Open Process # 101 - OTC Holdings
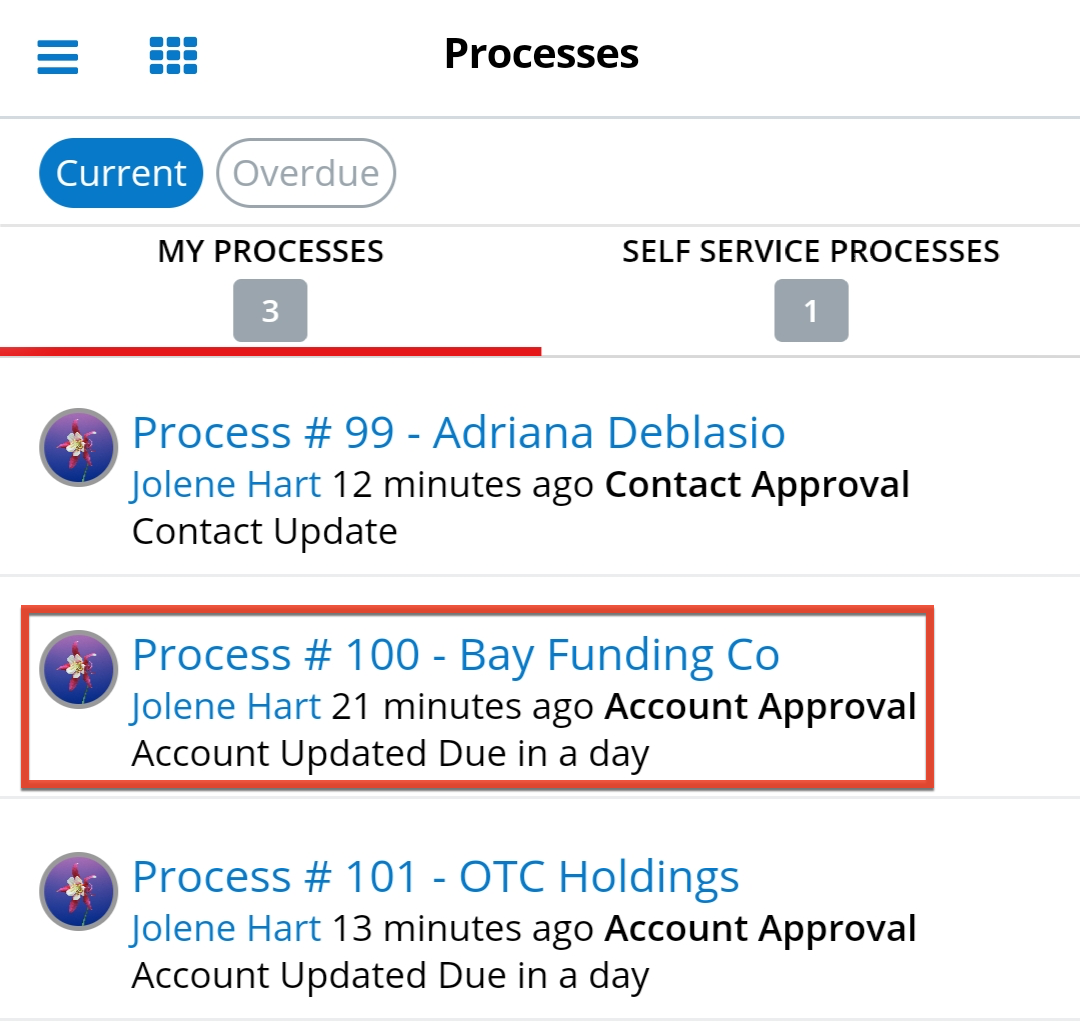Viewport: 1080px width, 1025px height. point(435,876)
